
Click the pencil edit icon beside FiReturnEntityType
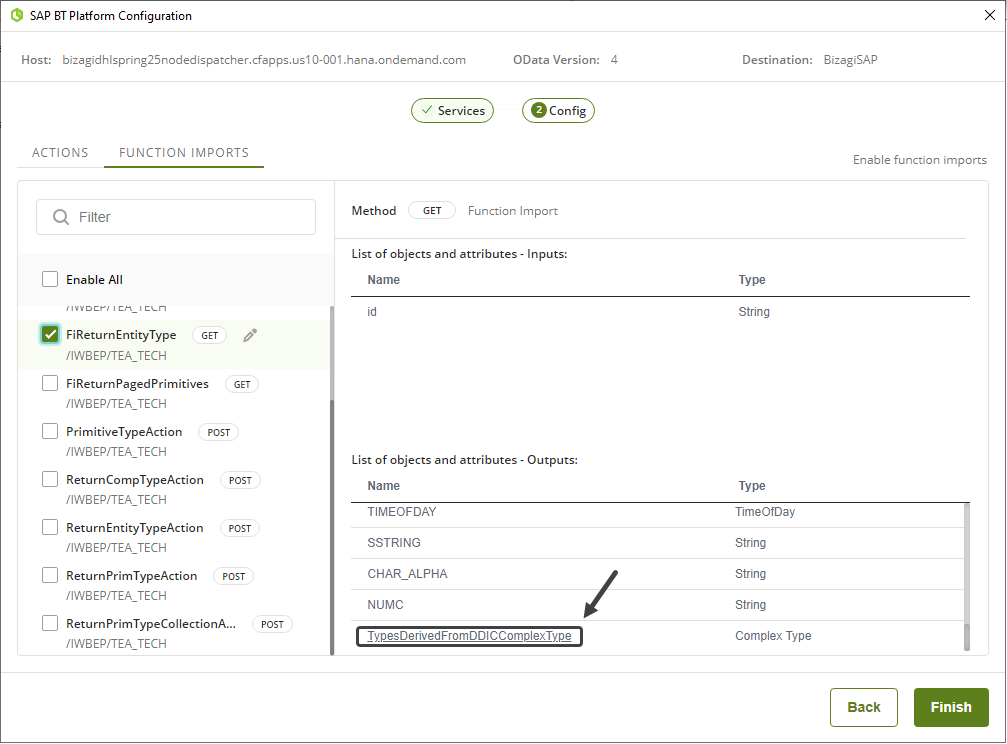pyautogui.click(x=250, y=336)
